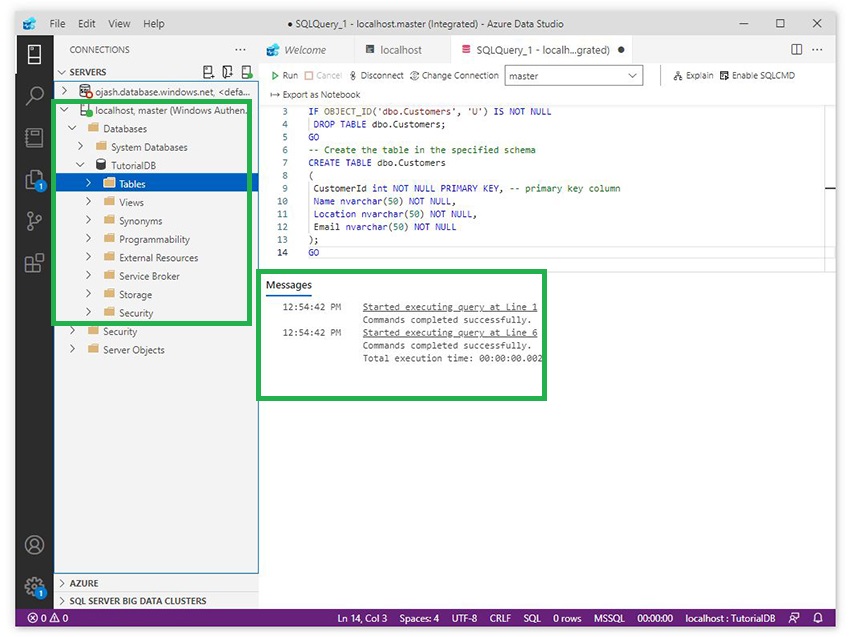This screenshot has width=850, height=637.
Task: Toggle the Explain query plan option
Action: [x=693, y=75]
